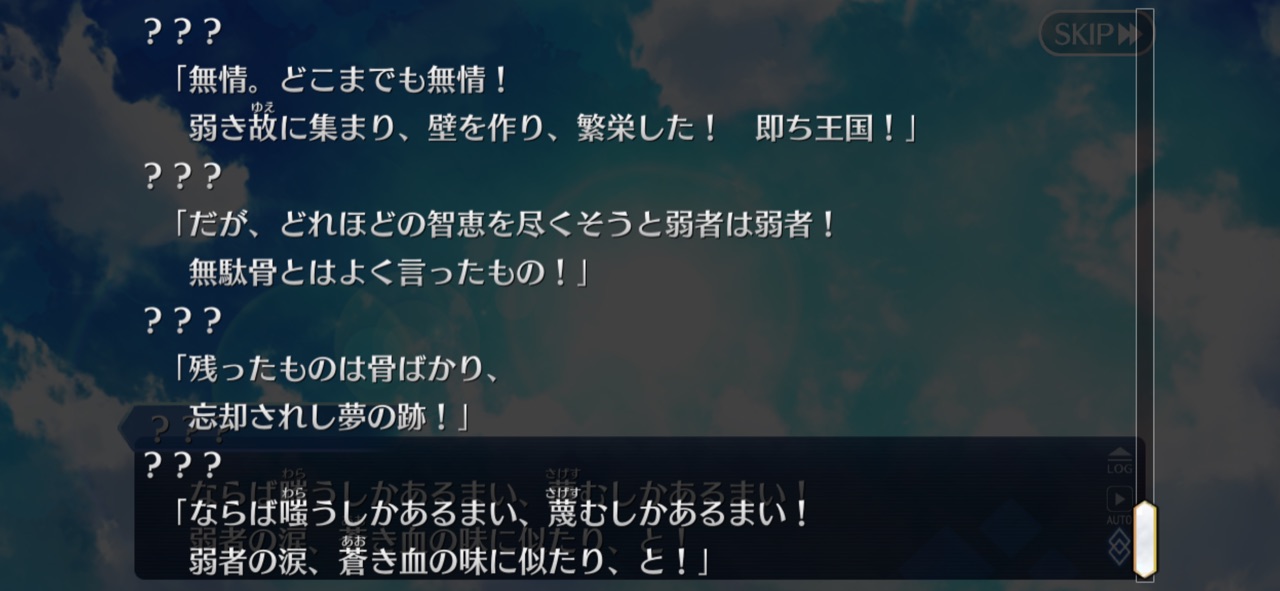This screenshot has height=591, width=1280.
Task: Grab the white hexagonal scrollbar handle
Action: [x=1144, y=538]
